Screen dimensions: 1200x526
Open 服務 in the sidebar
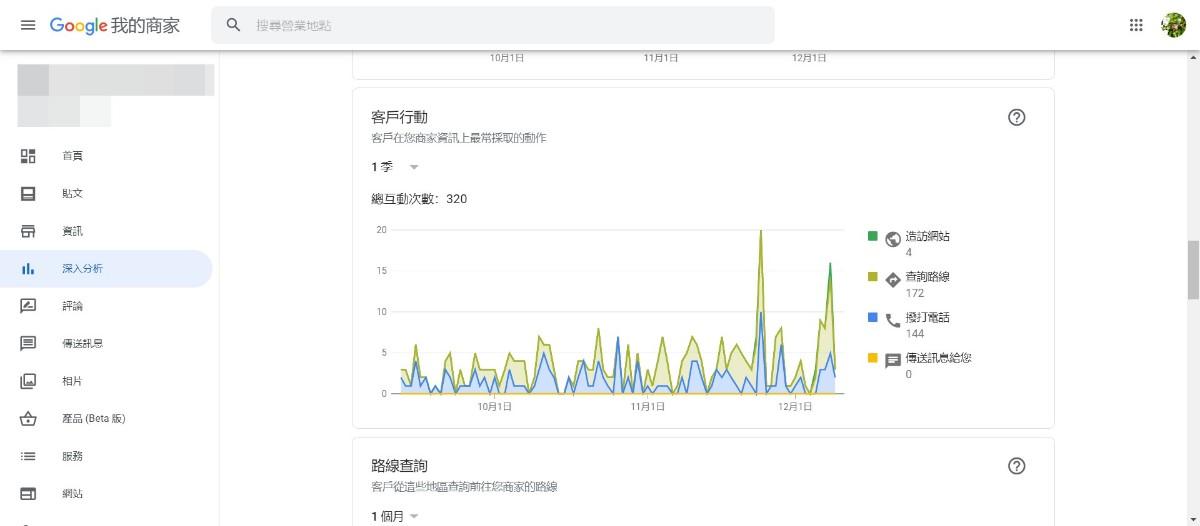pos(72,456)
